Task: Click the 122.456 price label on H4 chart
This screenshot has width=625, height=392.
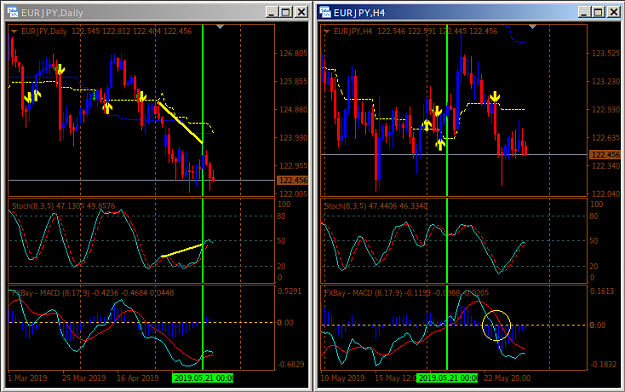Action: [605, 154]
